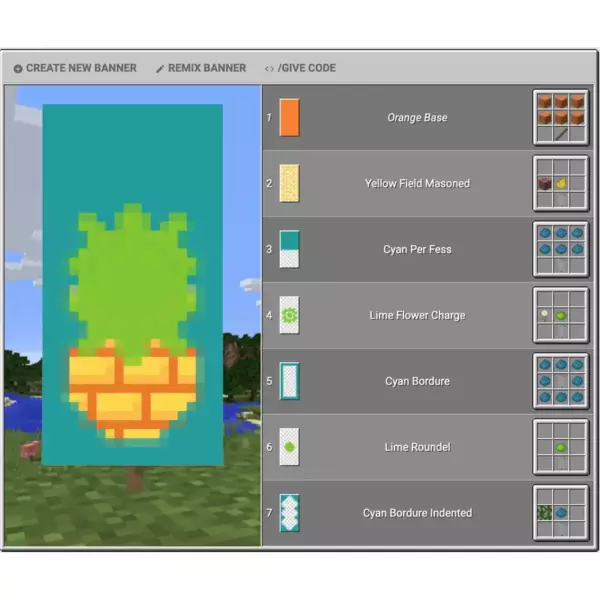Screen dimensions: 600x600
Task: Click the 'Cyan Bordure' layer name
Action: pos(417,381)
